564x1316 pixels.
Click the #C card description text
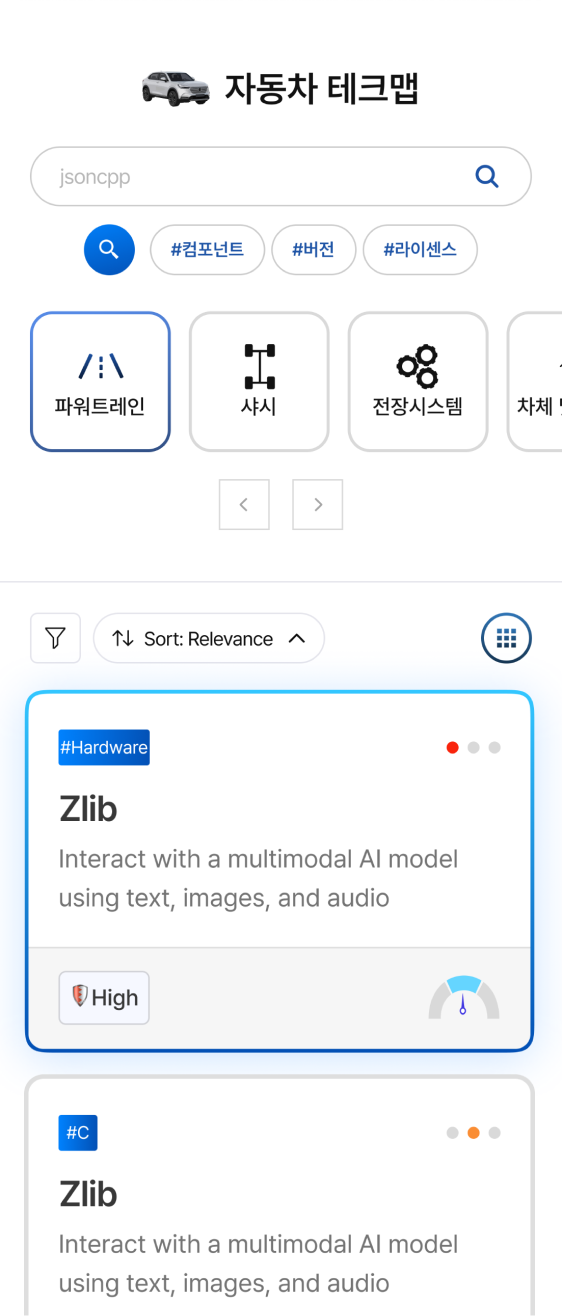pyautogui.click(x=258, y=1264)
